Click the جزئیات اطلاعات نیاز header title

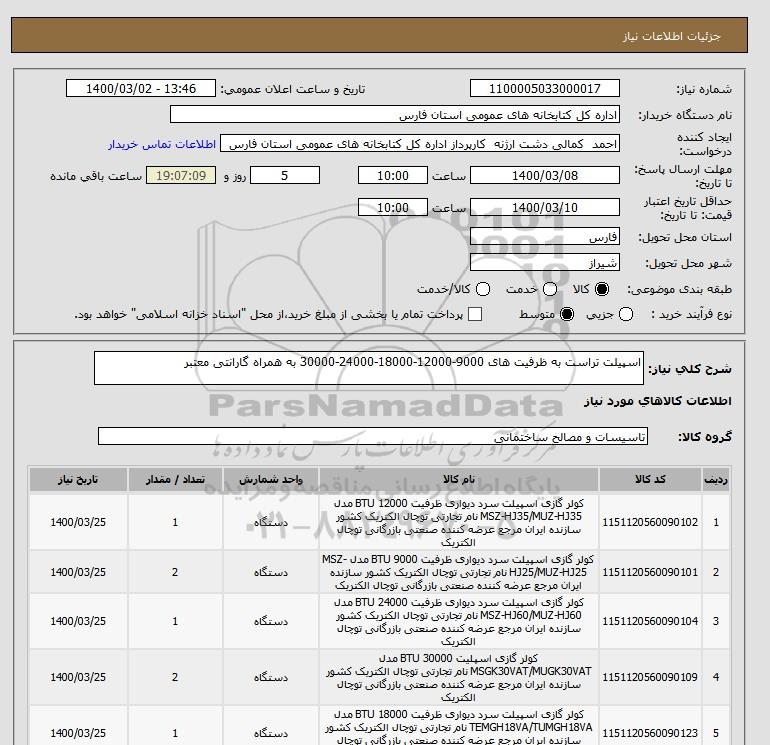(672, 36)
